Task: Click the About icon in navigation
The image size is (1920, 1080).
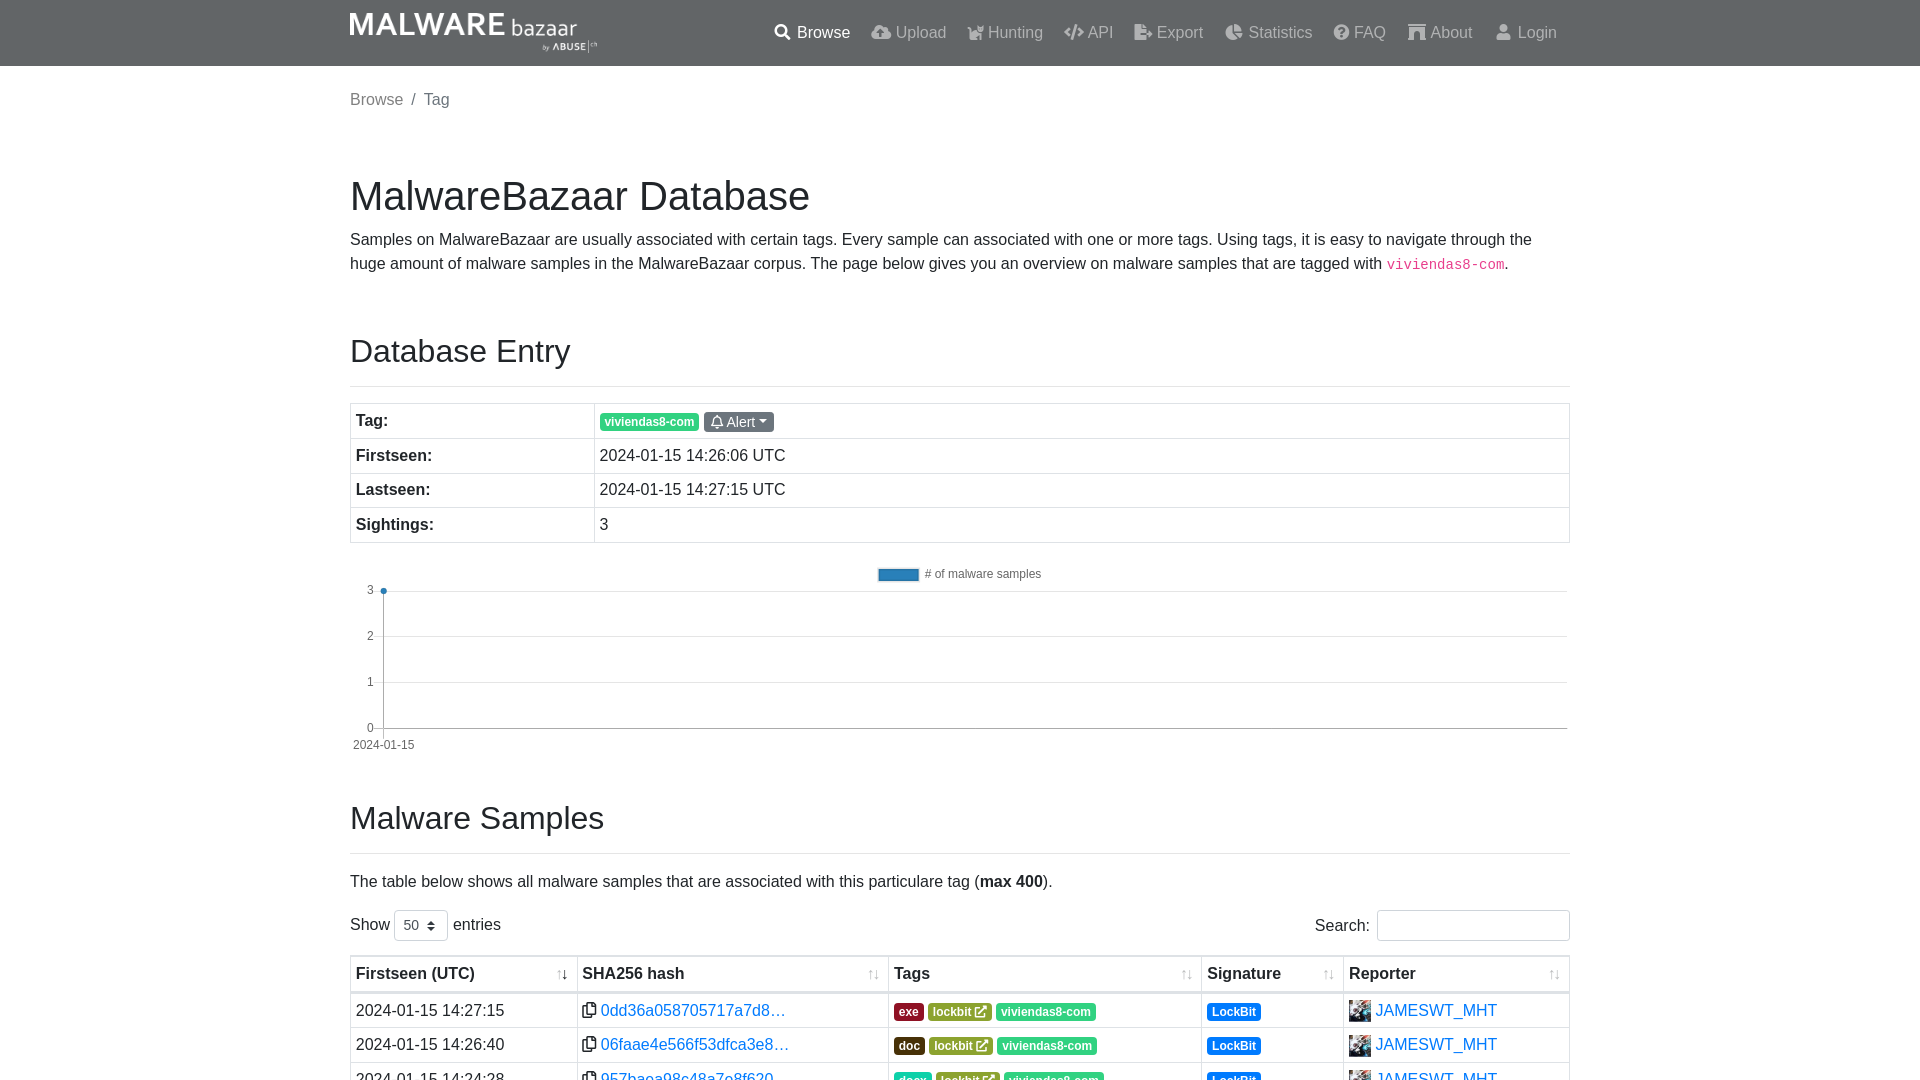Action: tap(1416, 32)
